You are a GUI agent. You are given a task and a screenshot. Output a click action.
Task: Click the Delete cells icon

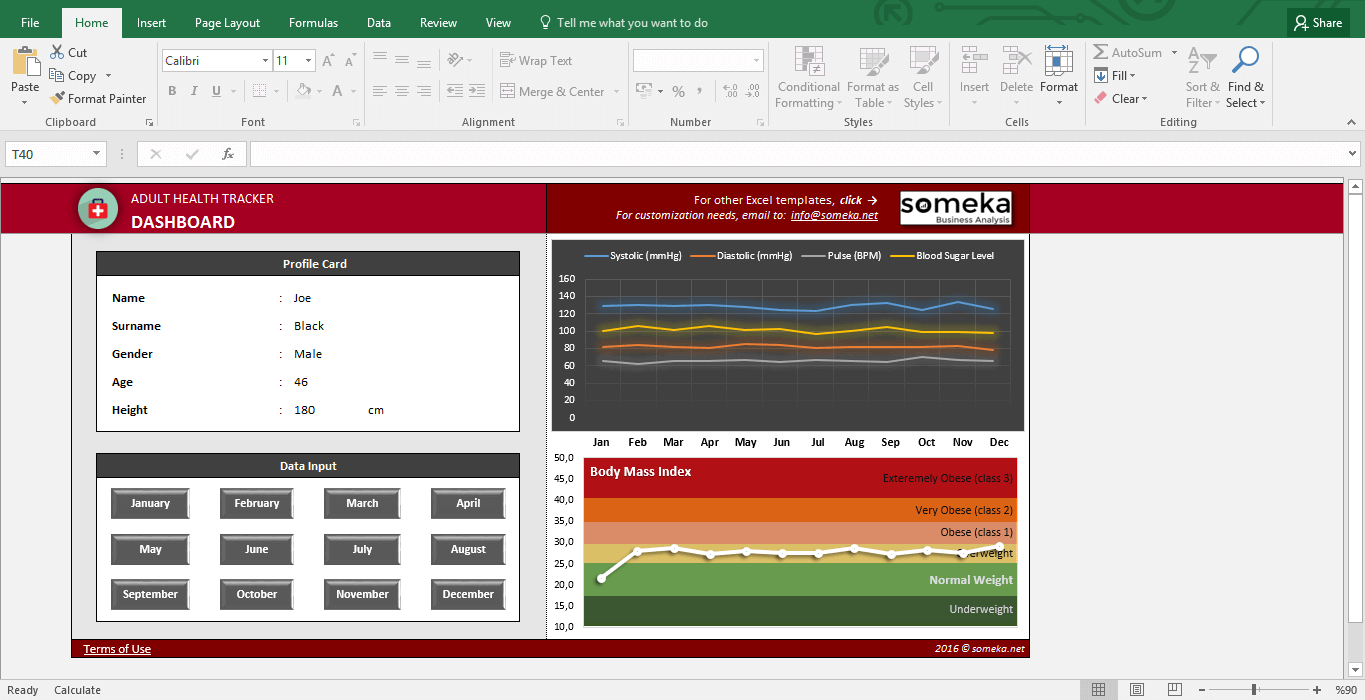click(x=1016, y=62)
